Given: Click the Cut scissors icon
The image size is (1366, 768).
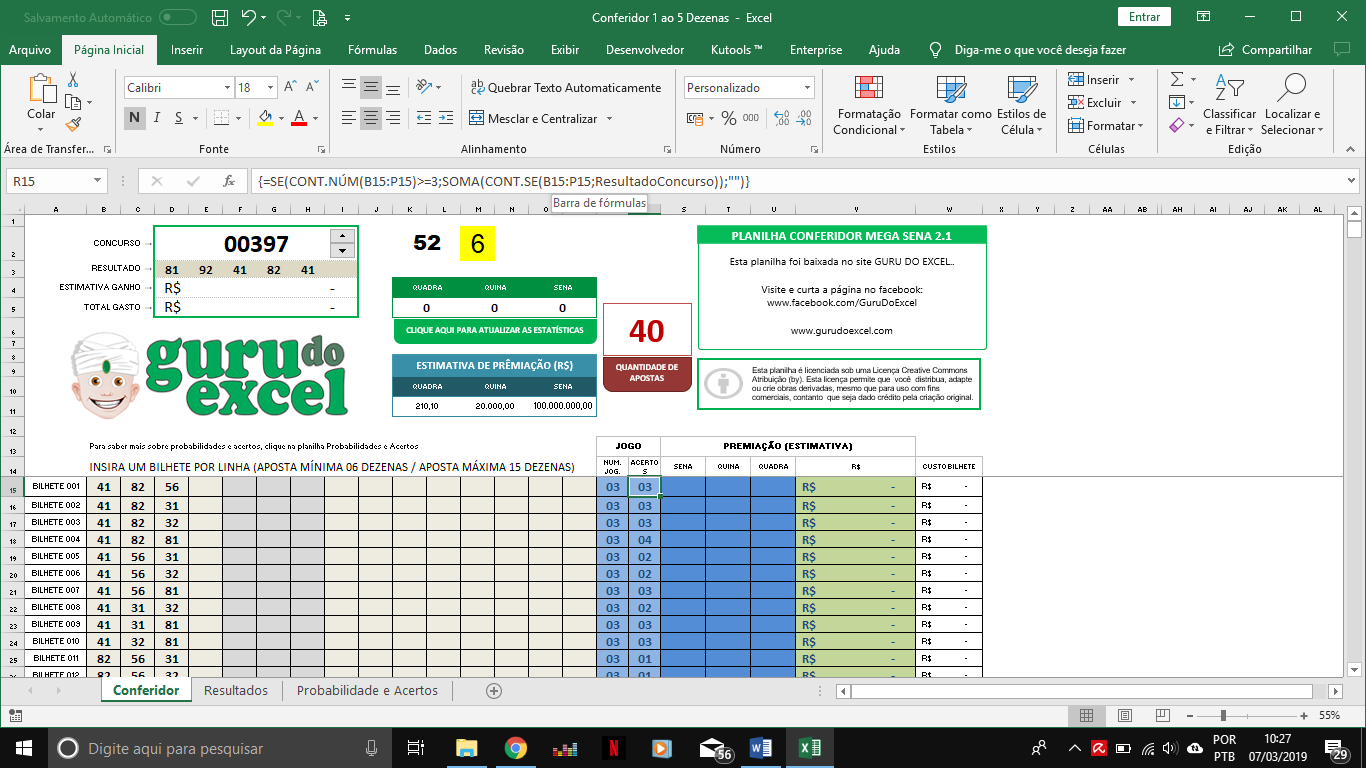Looking at the screenshot, I should pos(73,80).
